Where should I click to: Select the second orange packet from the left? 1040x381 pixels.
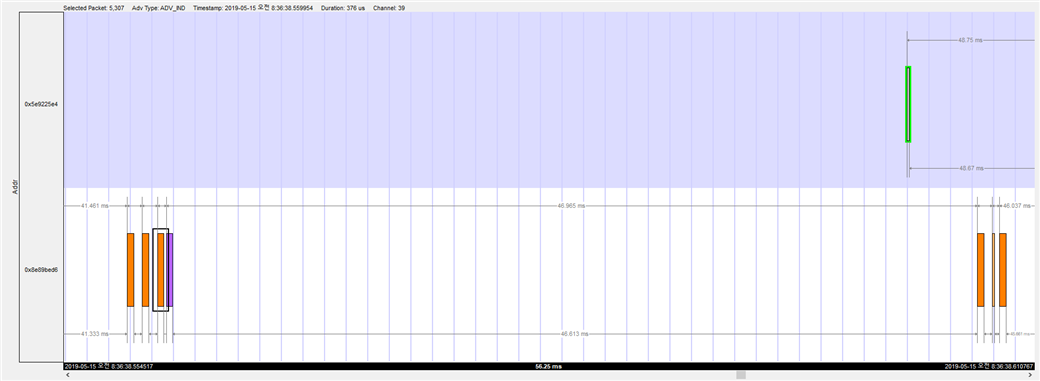click(145, 269)
